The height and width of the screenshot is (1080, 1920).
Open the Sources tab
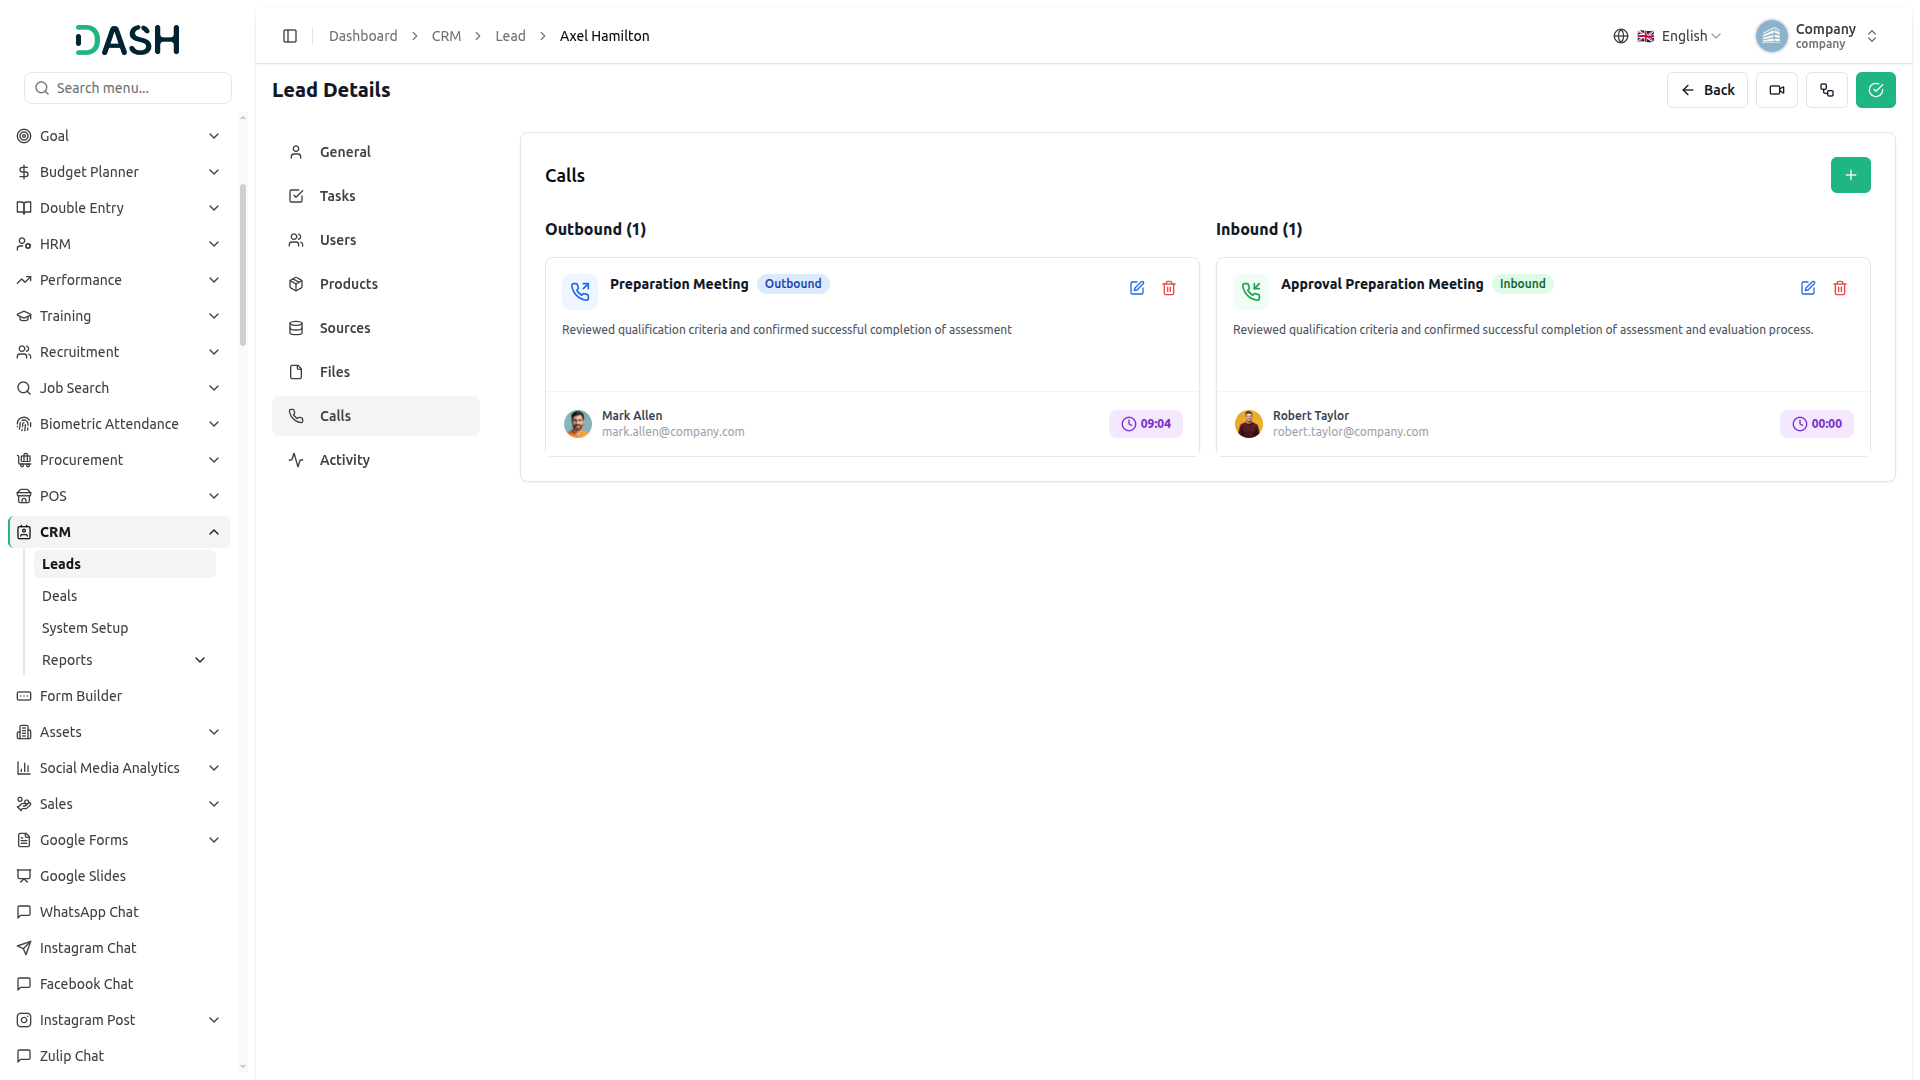point(376,328)
